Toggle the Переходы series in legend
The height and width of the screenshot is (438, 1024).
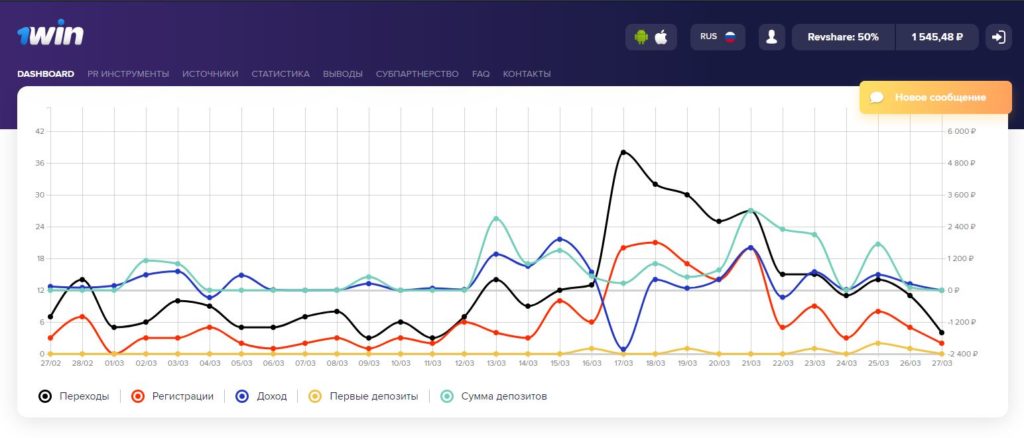point(73,396)
